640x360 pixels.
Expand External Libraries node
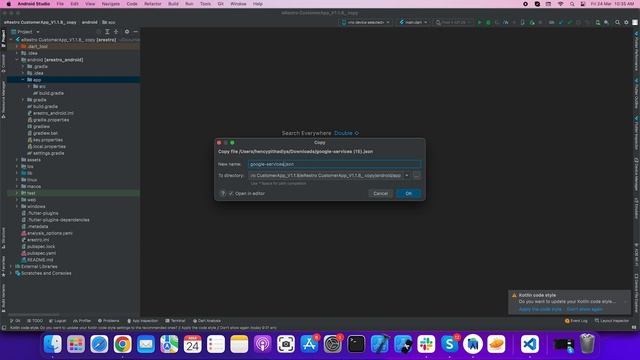11,267
